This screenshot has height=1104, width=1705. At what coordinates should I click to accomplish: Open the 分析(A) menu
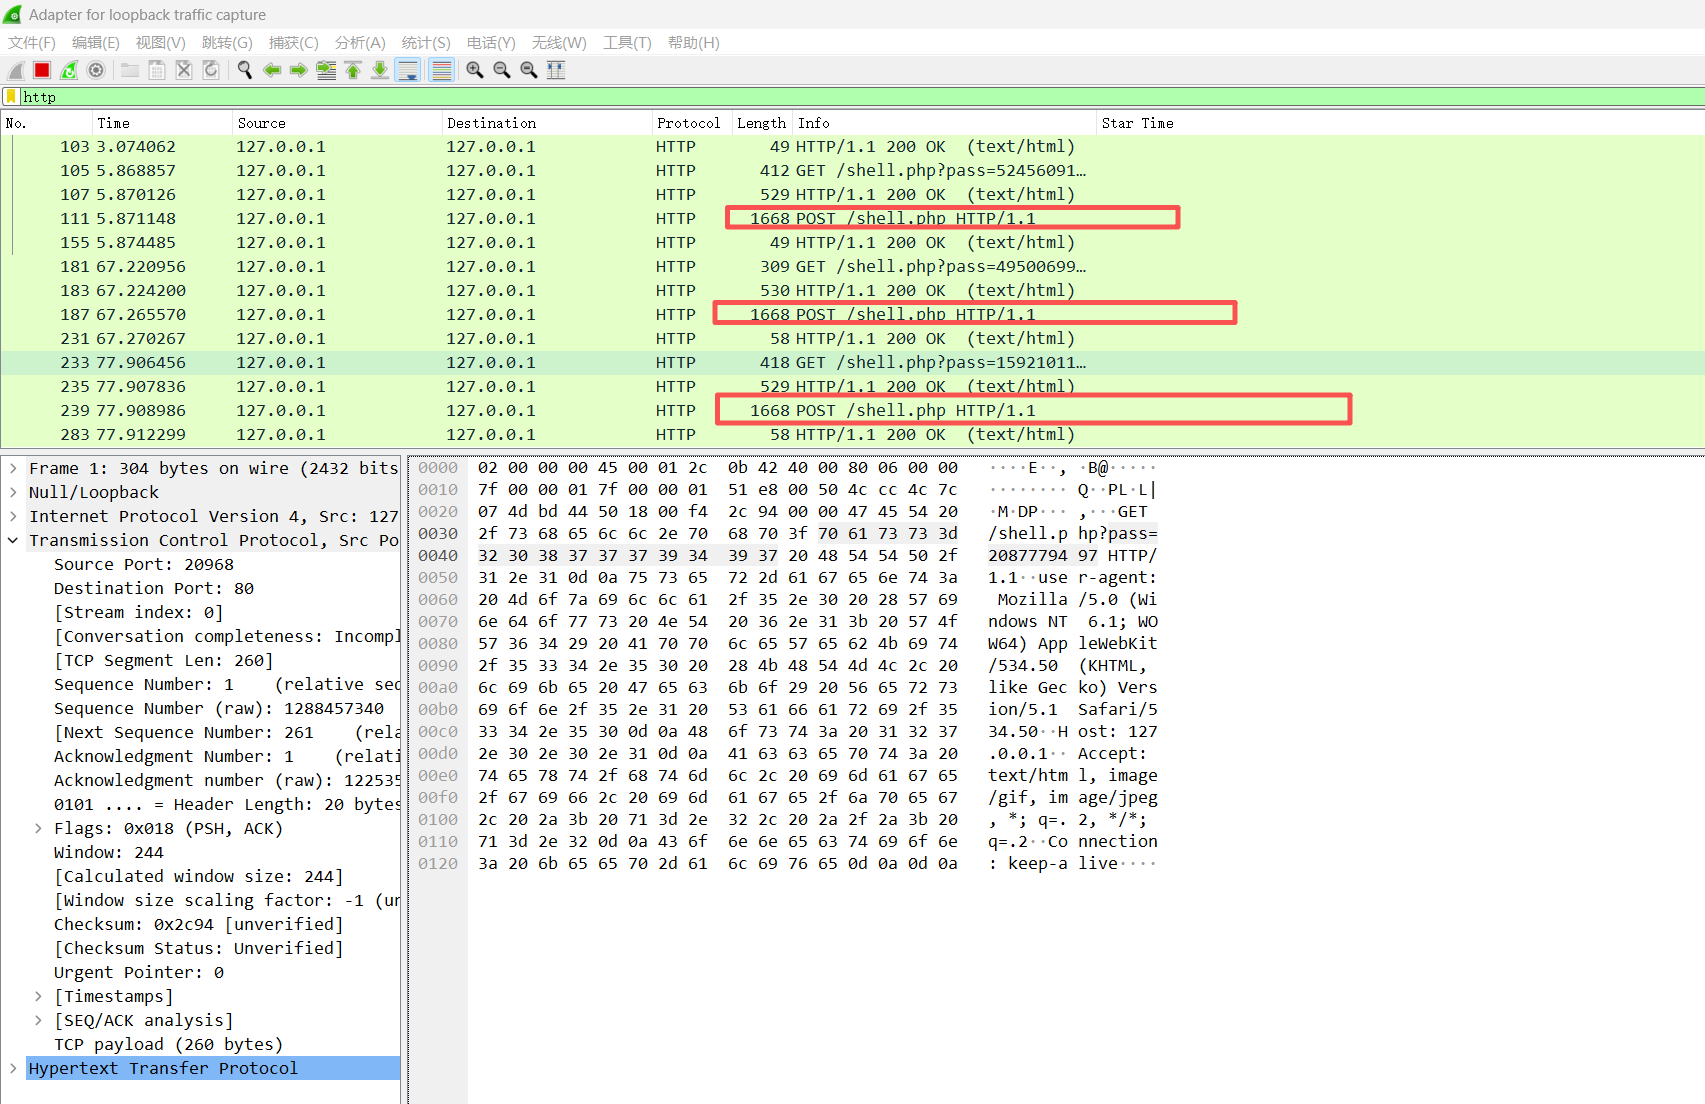pos(359,42)
